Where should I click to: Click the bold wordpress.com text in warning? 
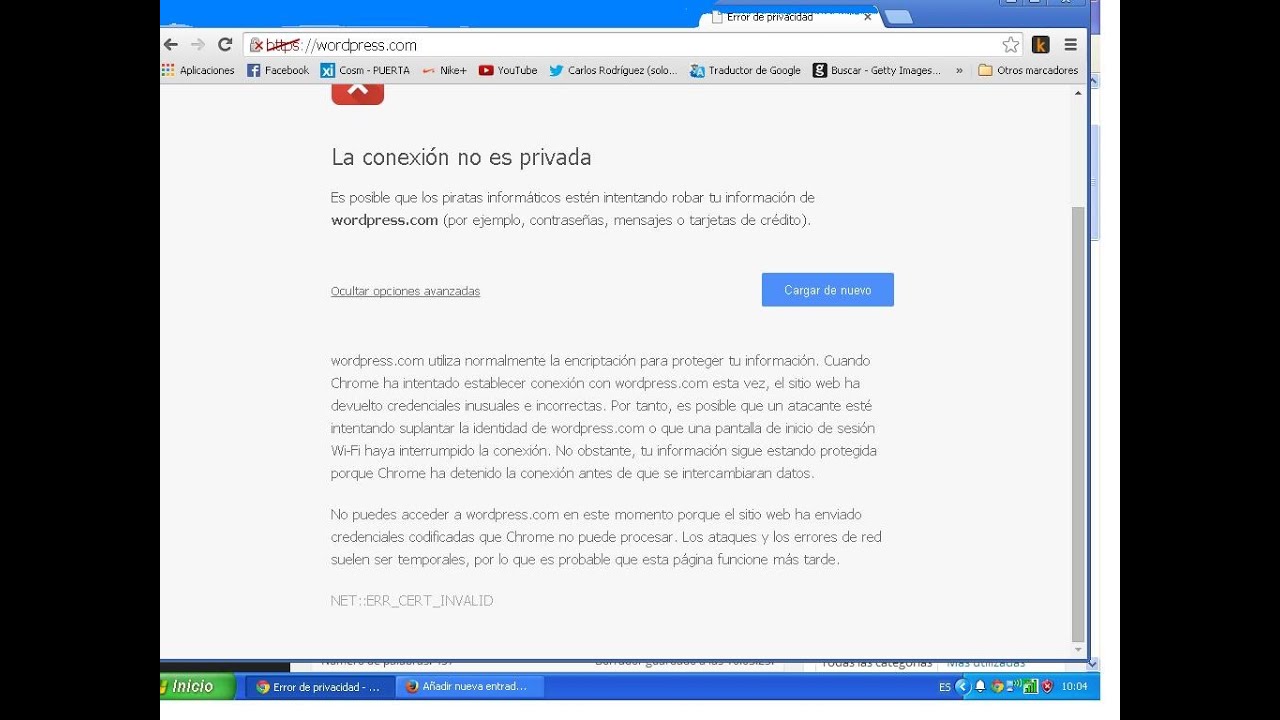click(385, 220)
